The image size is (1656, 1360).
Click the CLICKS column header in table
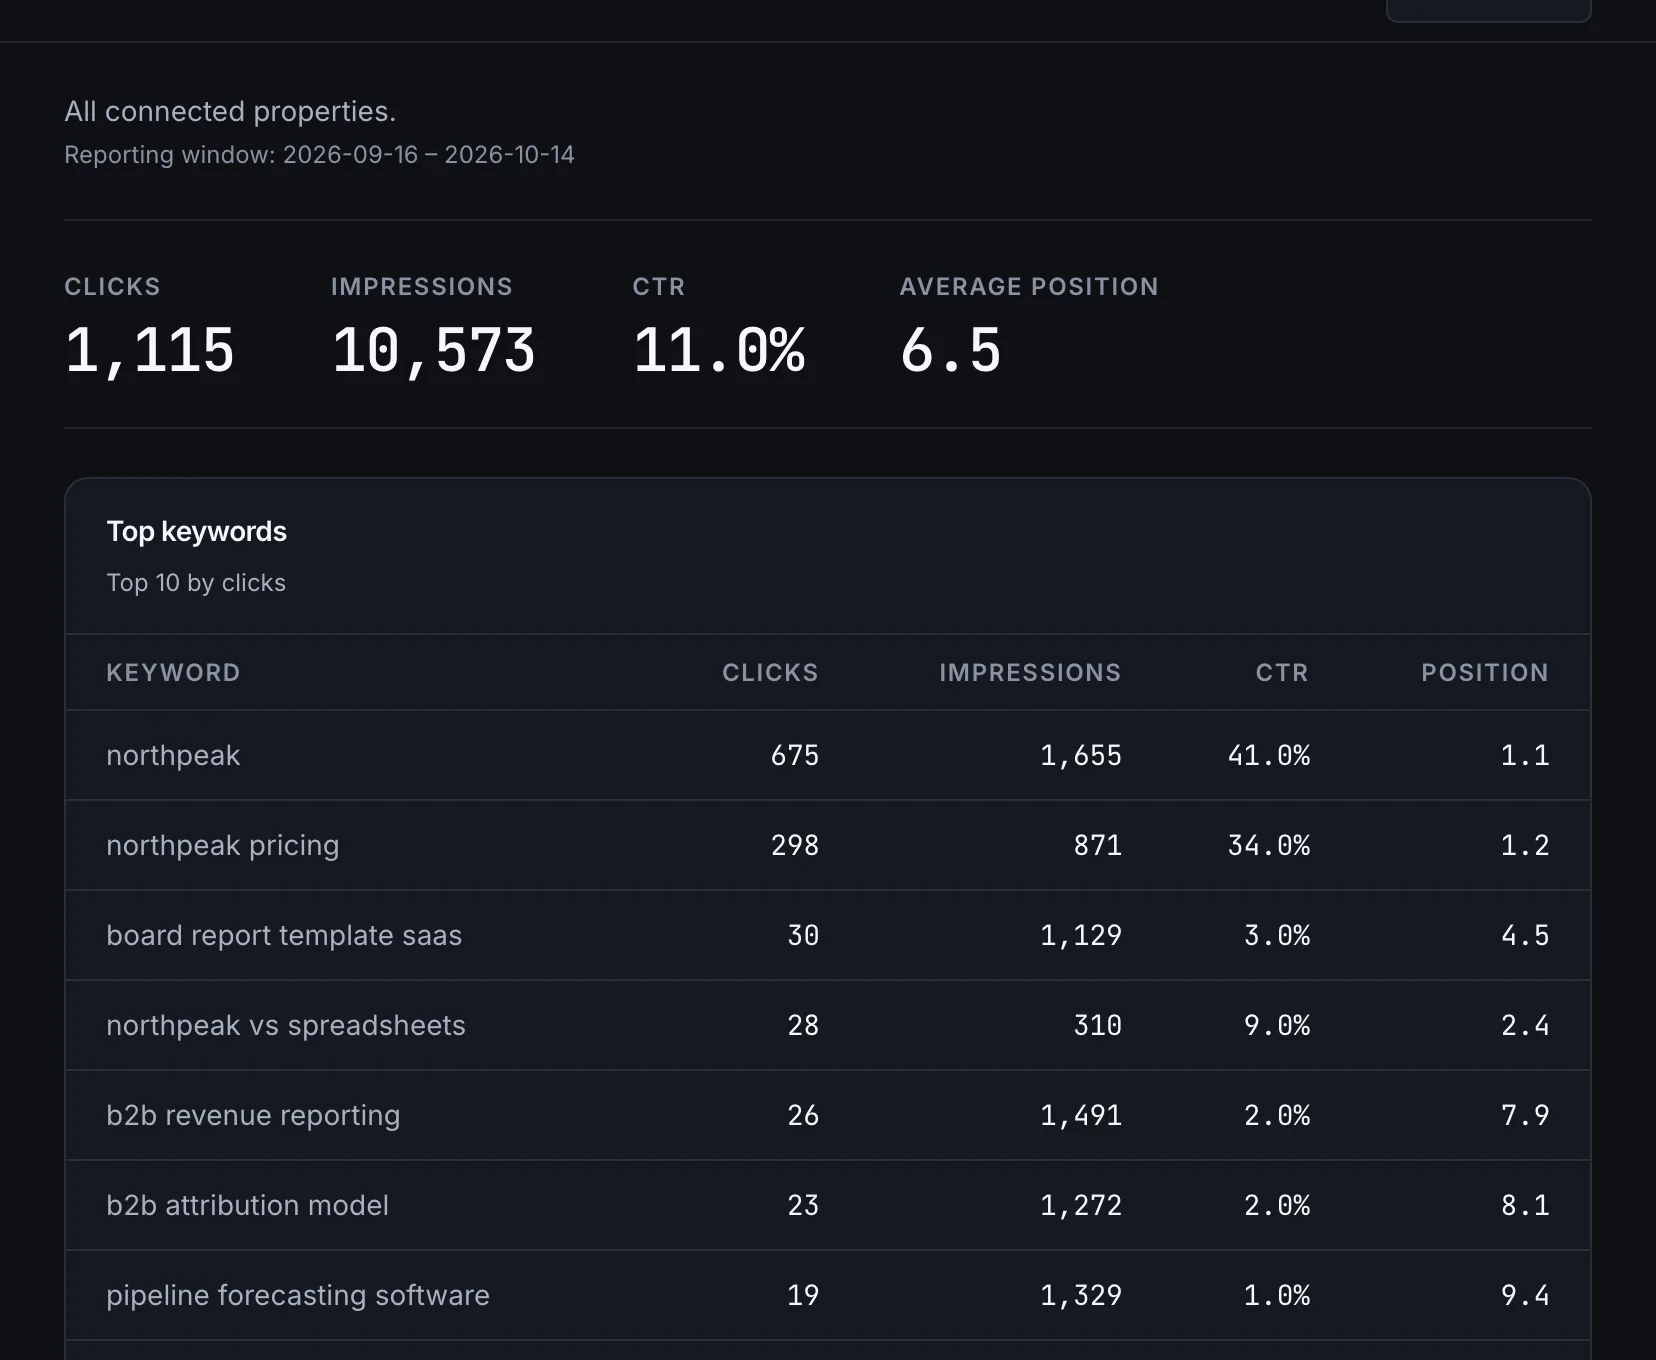tap(770, 673)
